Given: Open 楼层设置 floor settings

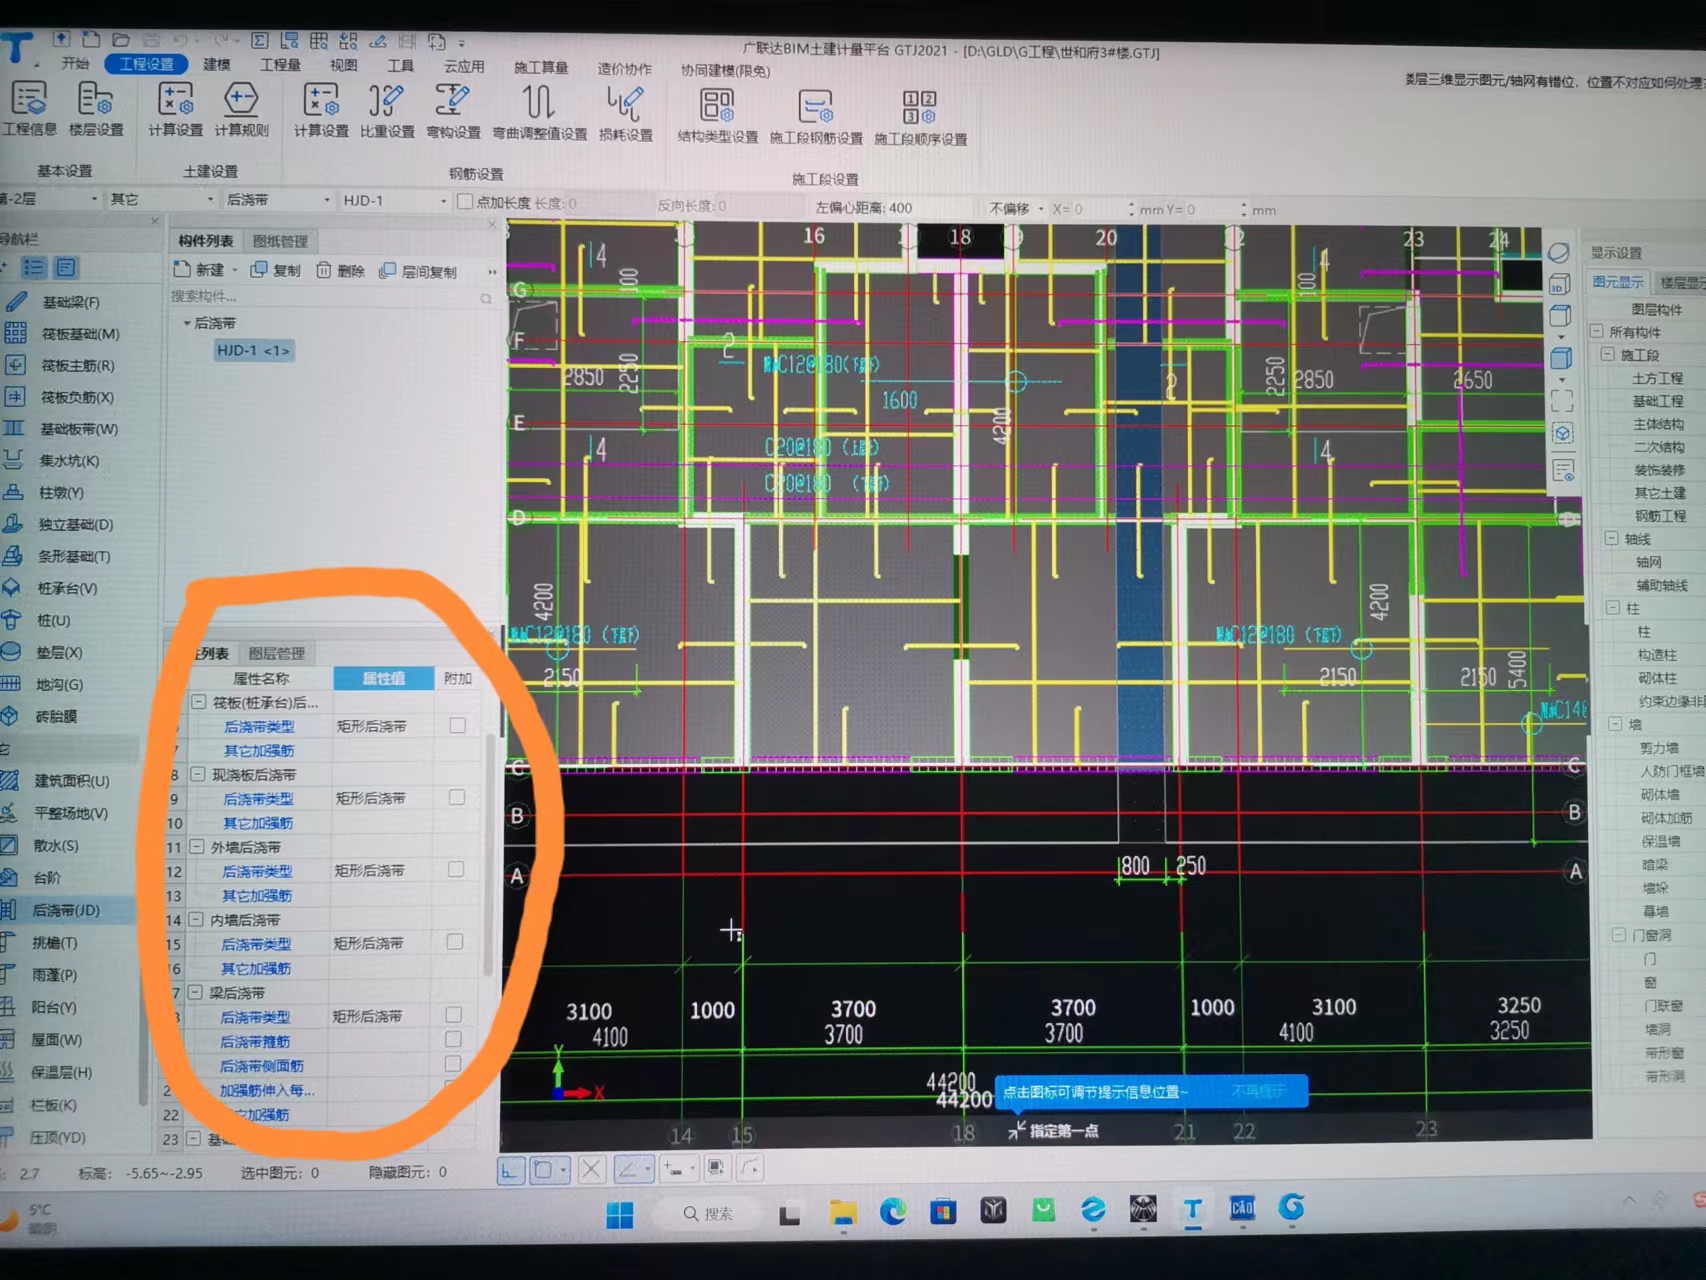Looking at the screenshot, I should click(x=96, y=108).
